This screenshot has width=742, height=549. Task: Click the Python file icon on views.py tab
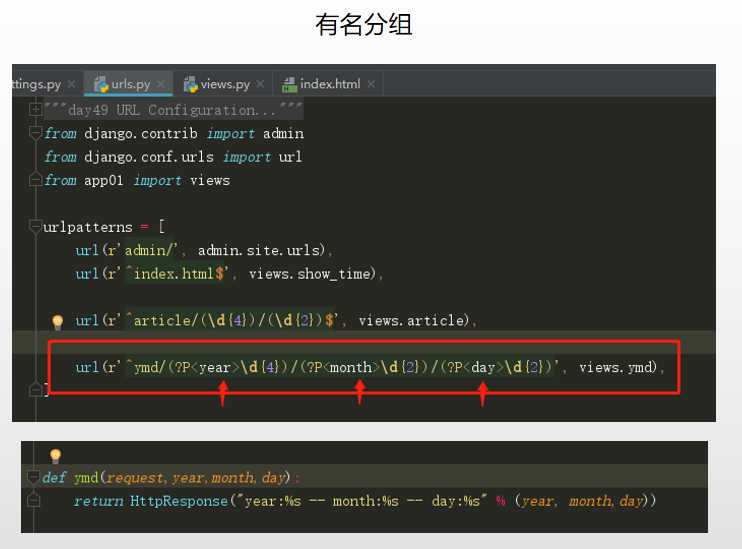pos(190,84)
